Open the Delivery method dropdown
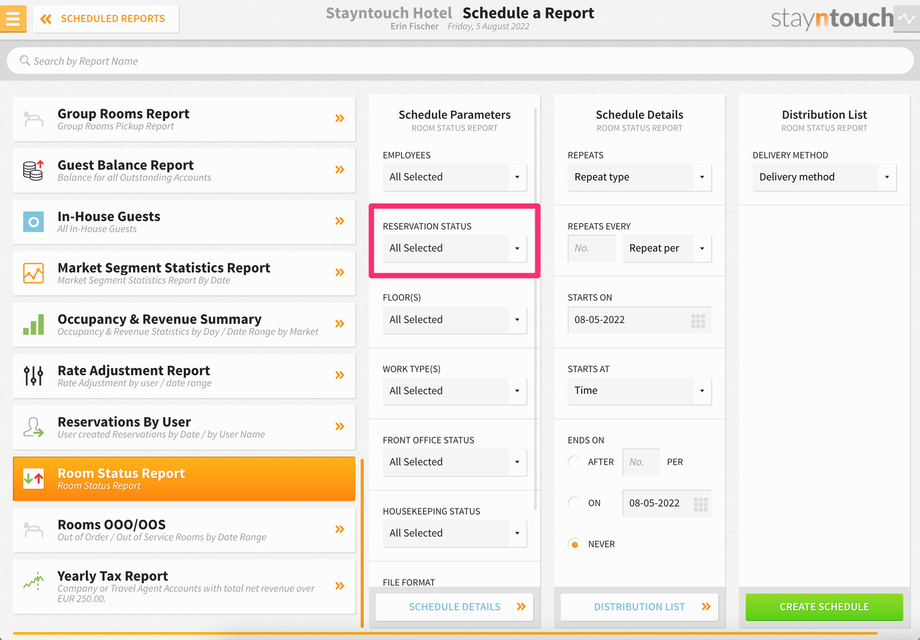The height and width of the screenshot is (640, 920). click(824, 177)
